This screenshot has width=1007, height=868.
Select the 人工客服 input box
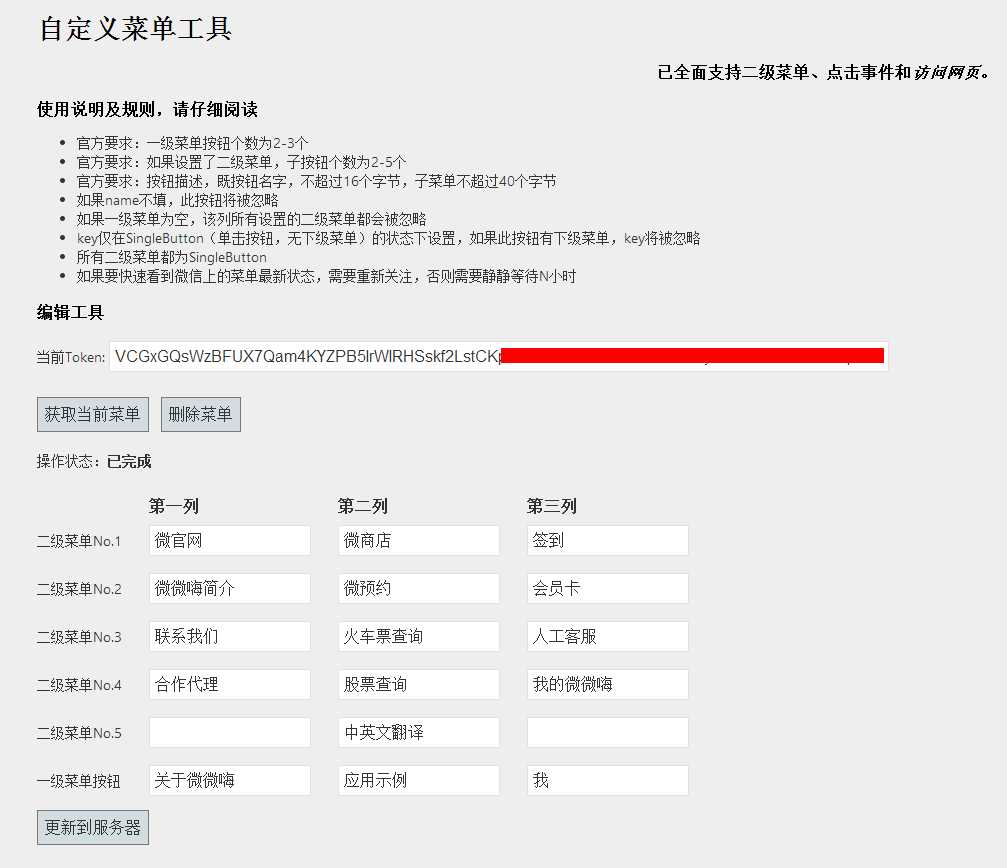(x=608, y=636)
